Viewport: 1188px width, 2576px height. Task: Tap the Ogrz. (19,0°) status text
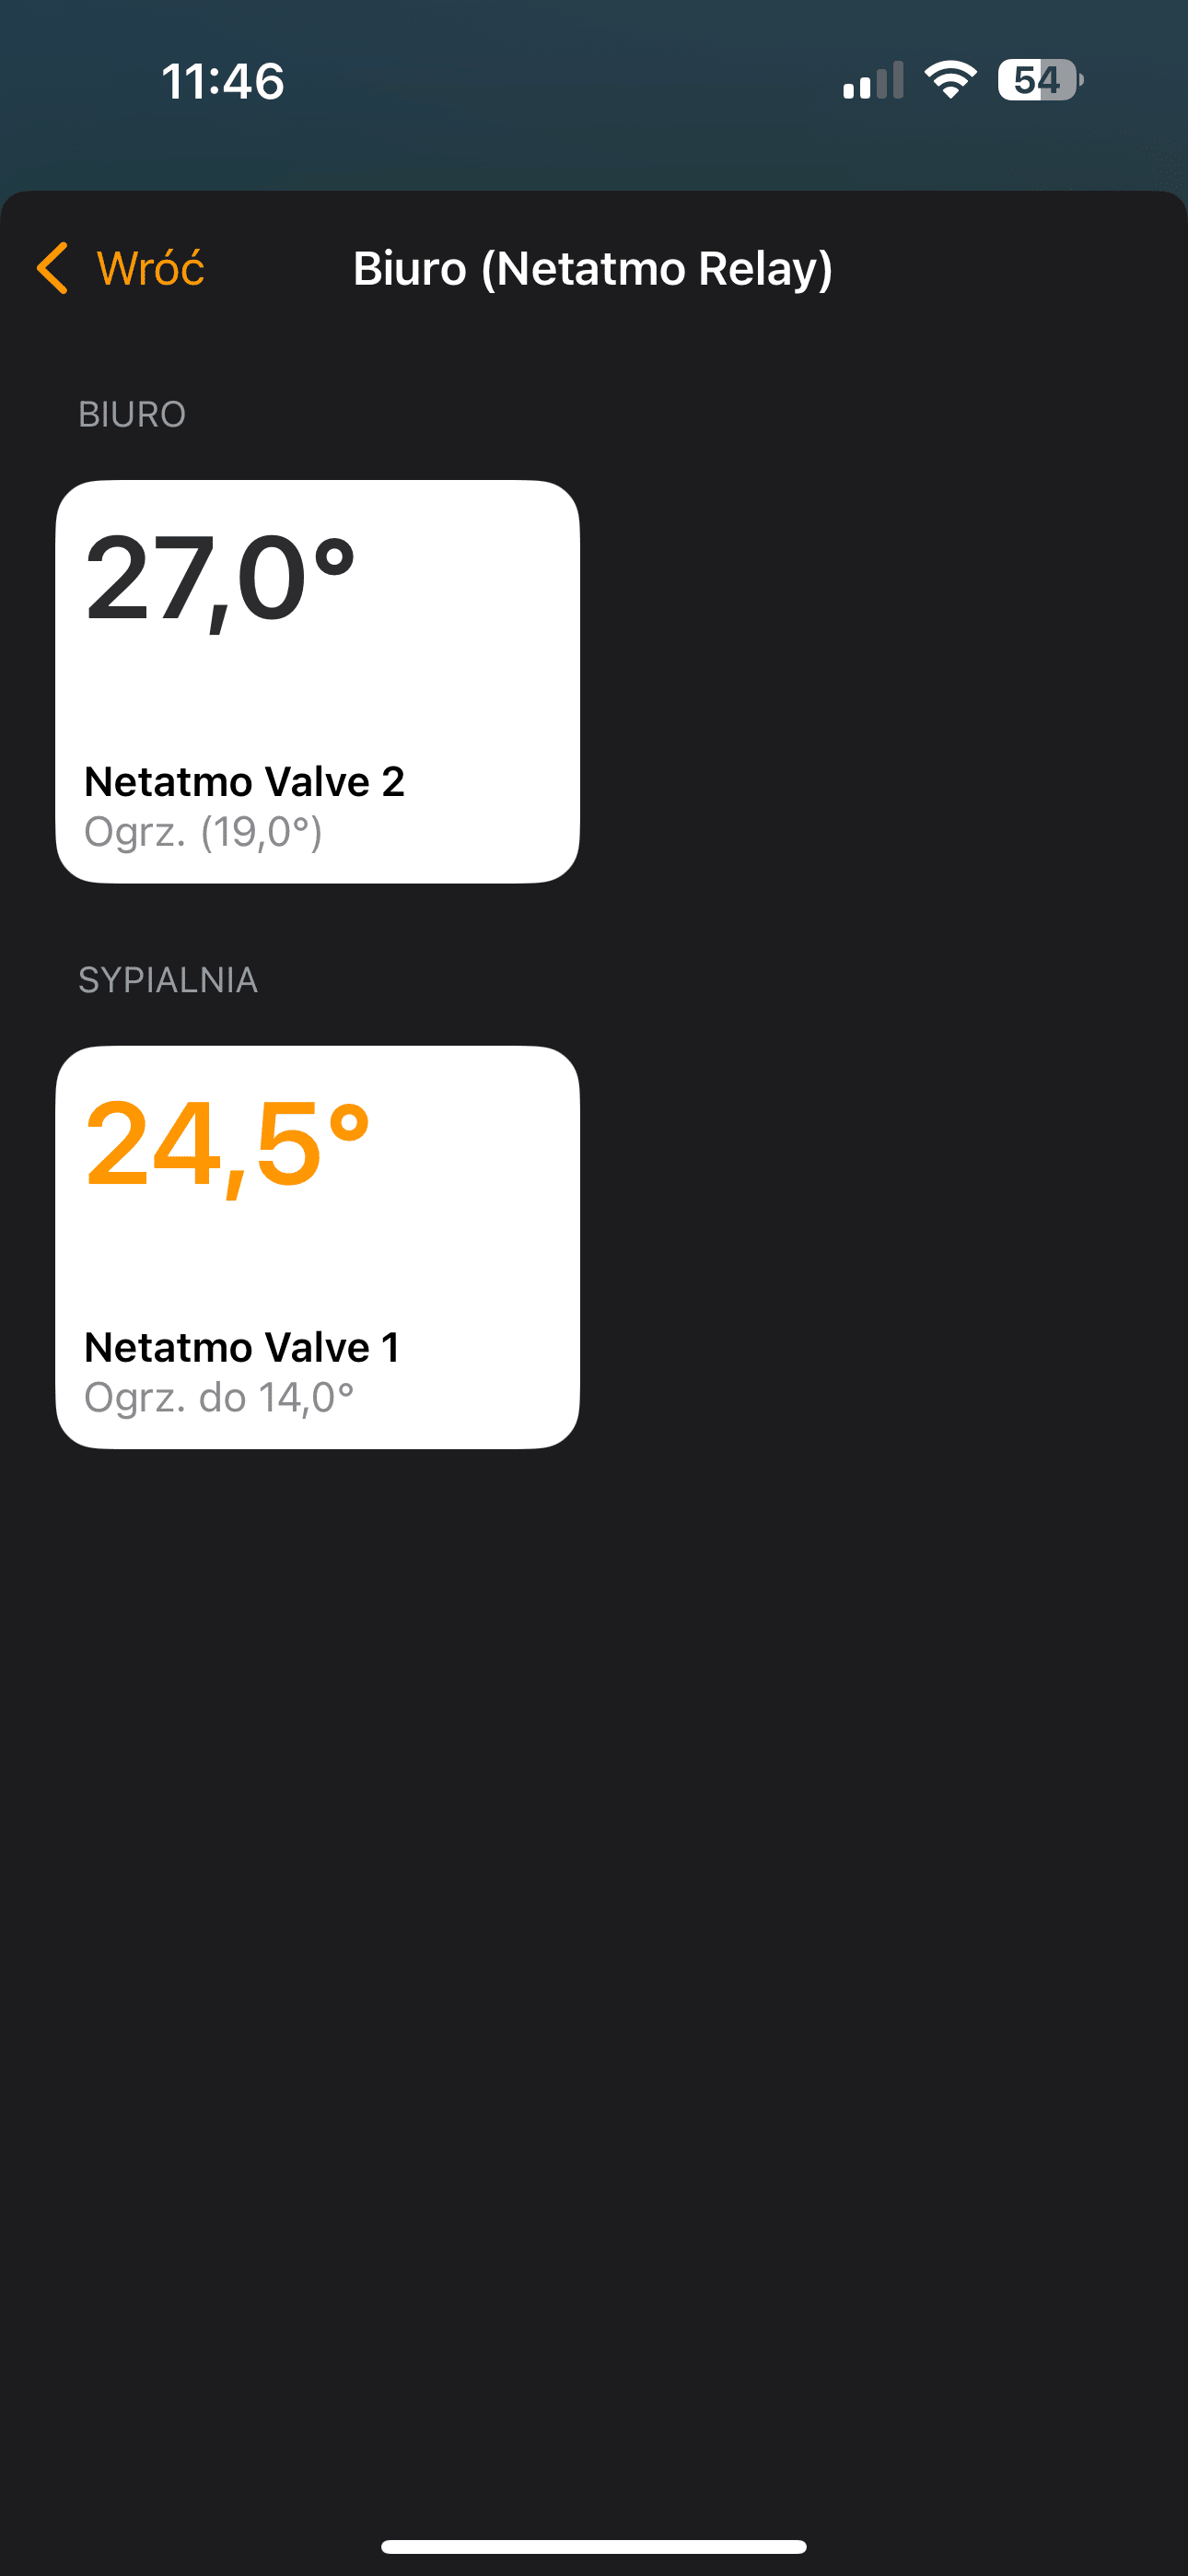[x=203, y=832]
